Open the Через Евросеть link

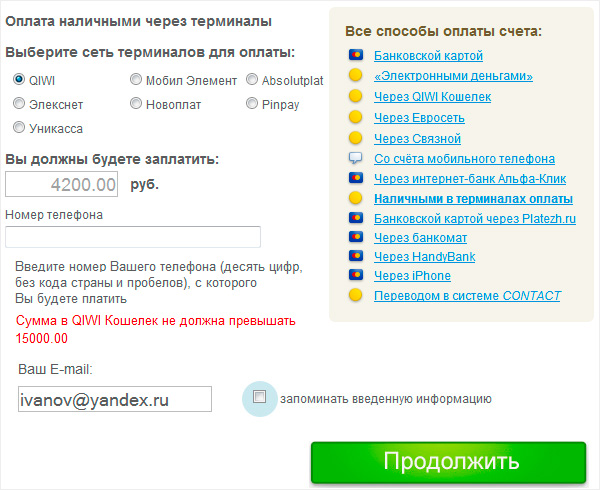coord(419,118)
